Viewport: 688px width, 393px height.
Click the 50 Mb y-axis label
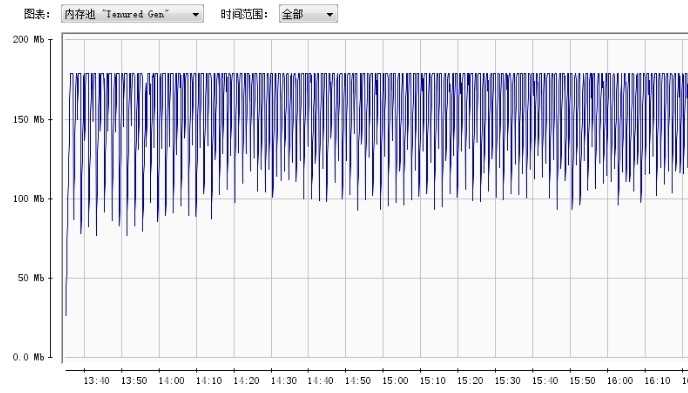pyautogui.click(x=31, y=278)
